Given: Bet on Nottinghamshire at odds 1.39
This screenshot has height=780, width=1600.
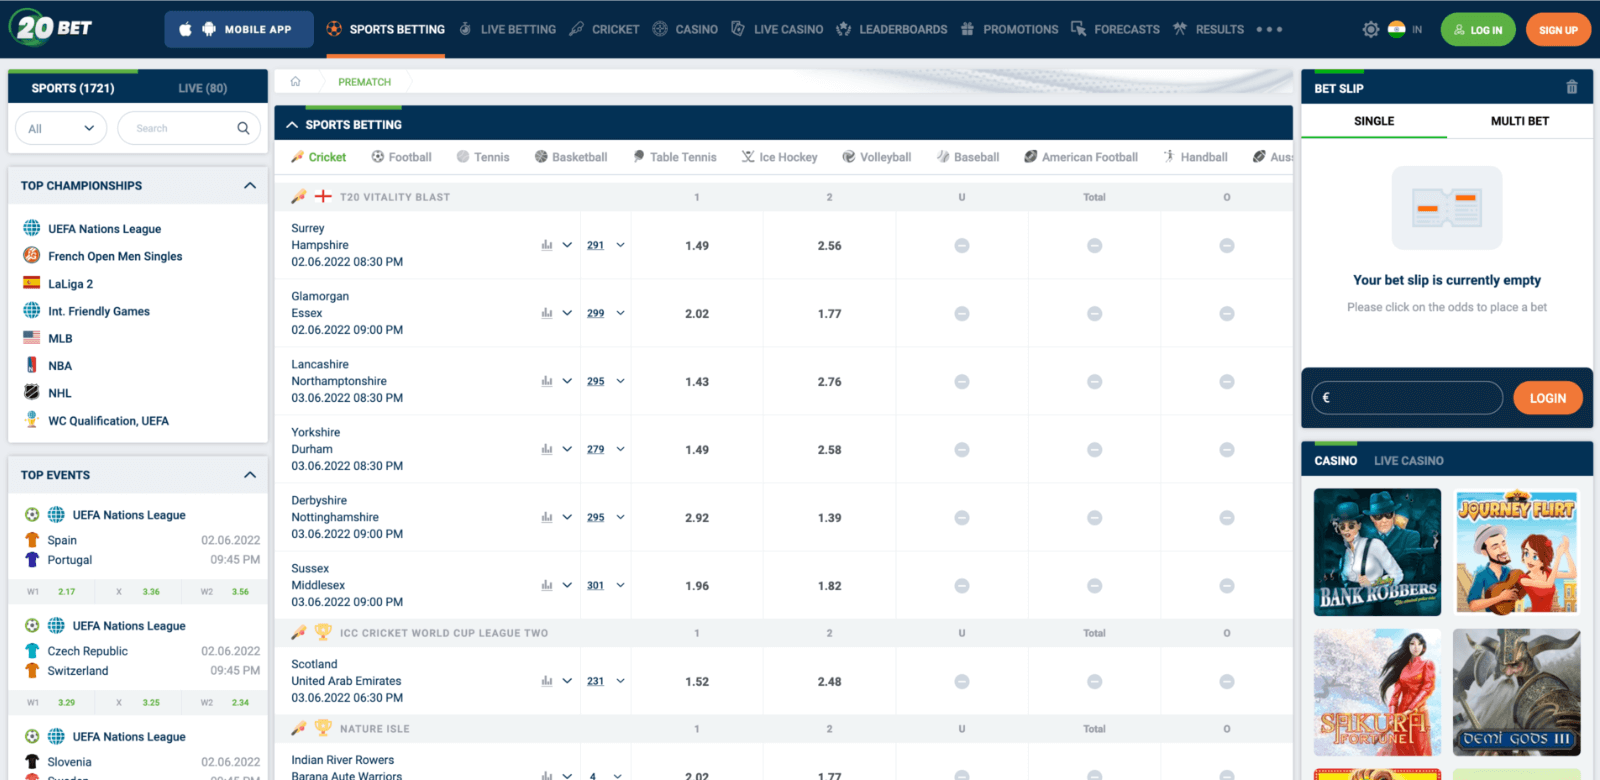Looking at the screenshot, I should [829, 517].
